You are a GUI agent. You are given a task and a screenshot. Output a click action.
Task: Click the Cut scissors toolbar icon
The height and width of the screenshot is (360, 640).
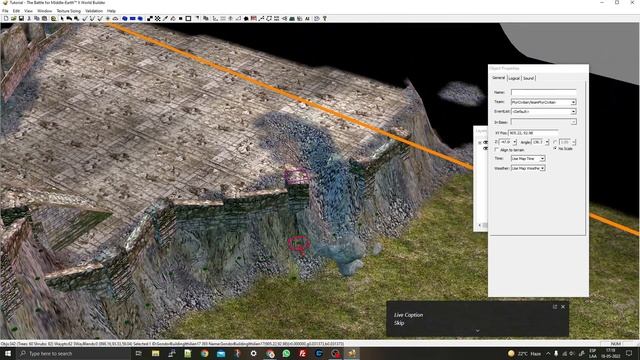click(x=29, y=18)
